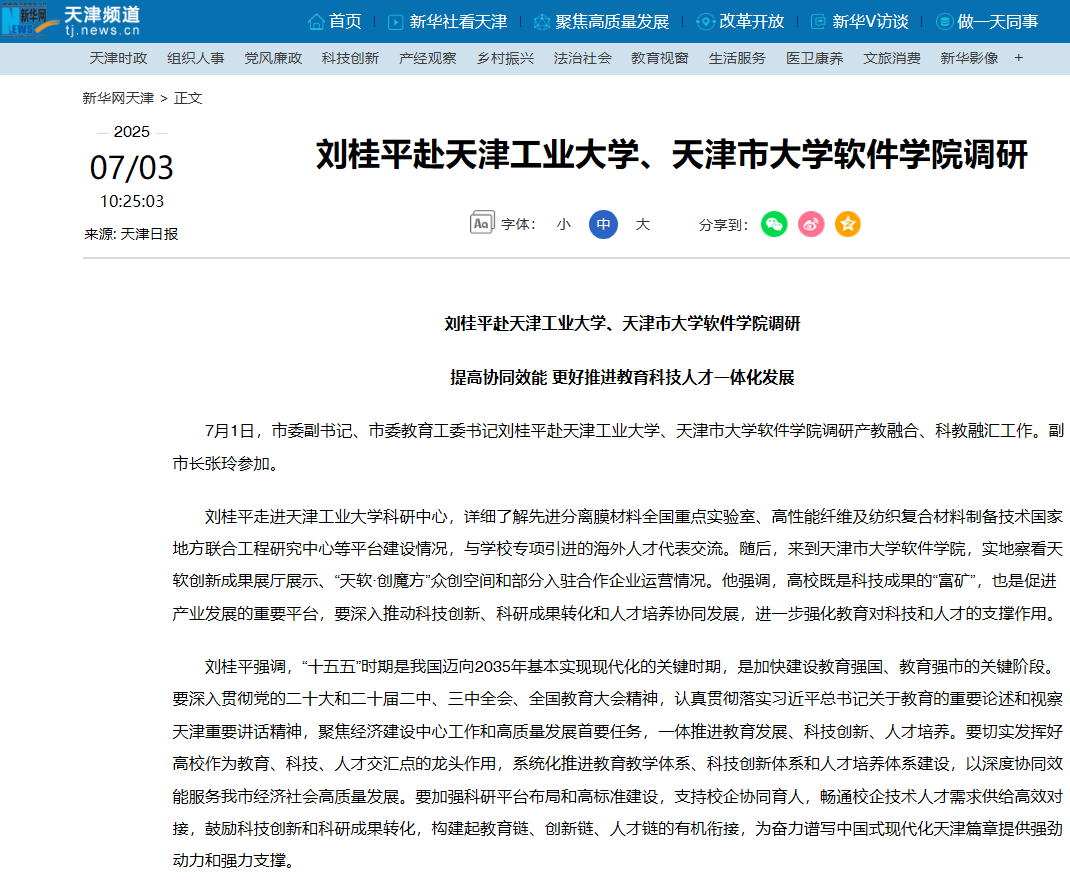The width and height of the screenshot is (1070, 884).
Task: Click the icon before 新华V访谈
Action: pos(818,23)
